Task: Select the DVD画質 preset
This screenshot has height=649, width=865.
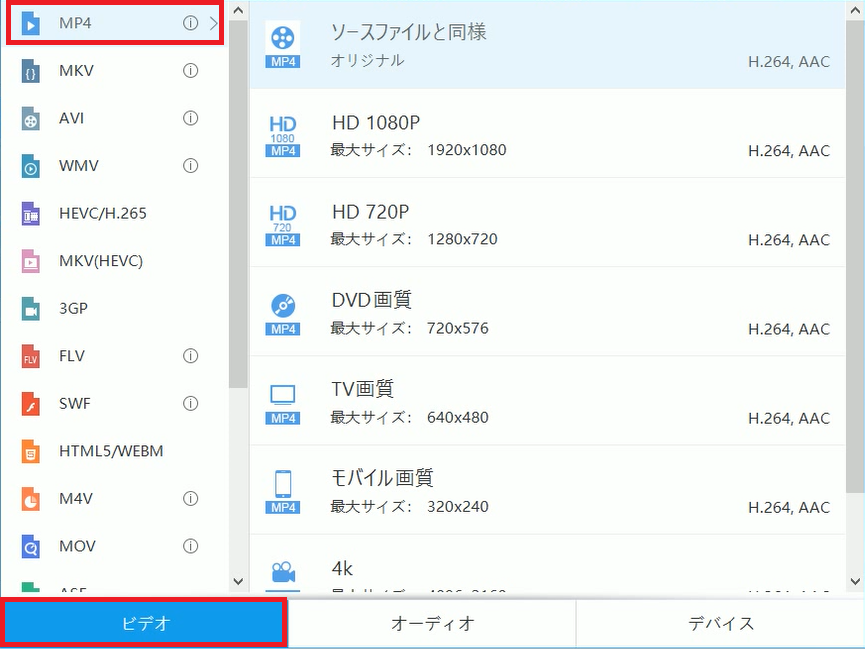Action: tap(547, 313)
